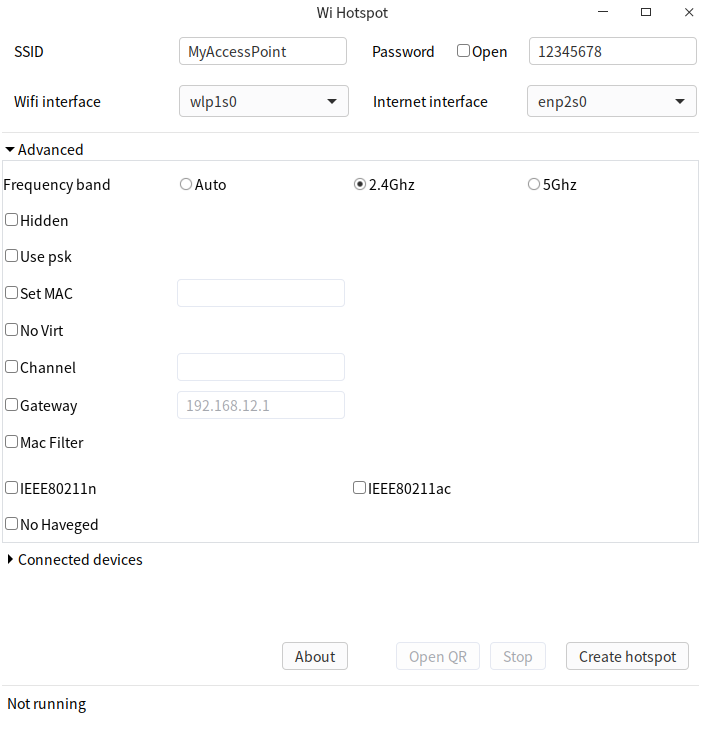Click the Gateway address field
707x739 pixels.
[261, 405]
